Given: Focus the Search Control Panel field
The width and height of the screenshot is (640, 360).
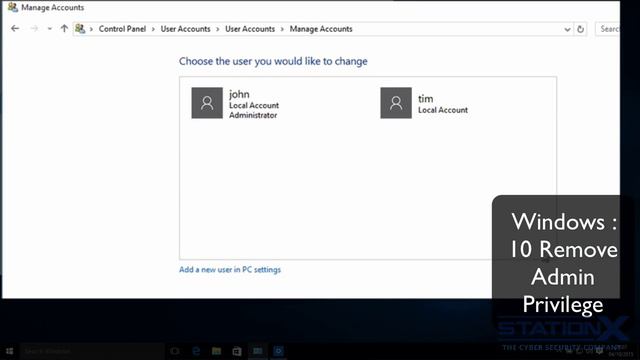Looking at the screenshot, I should pyautogui.click(x=608, y=29).
